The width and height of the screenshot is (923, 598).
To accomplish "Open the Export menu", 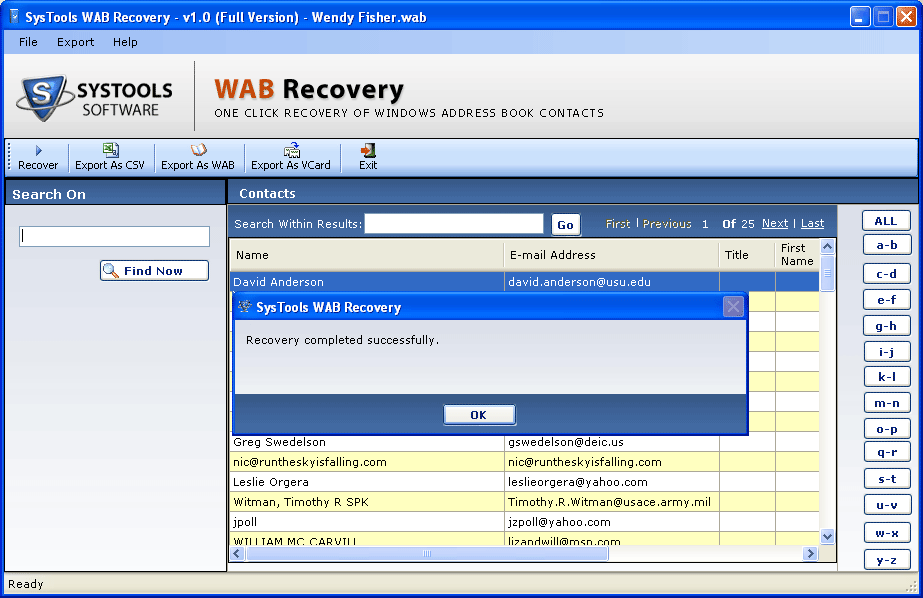I will pyautogui.click(x=75, y=42).
